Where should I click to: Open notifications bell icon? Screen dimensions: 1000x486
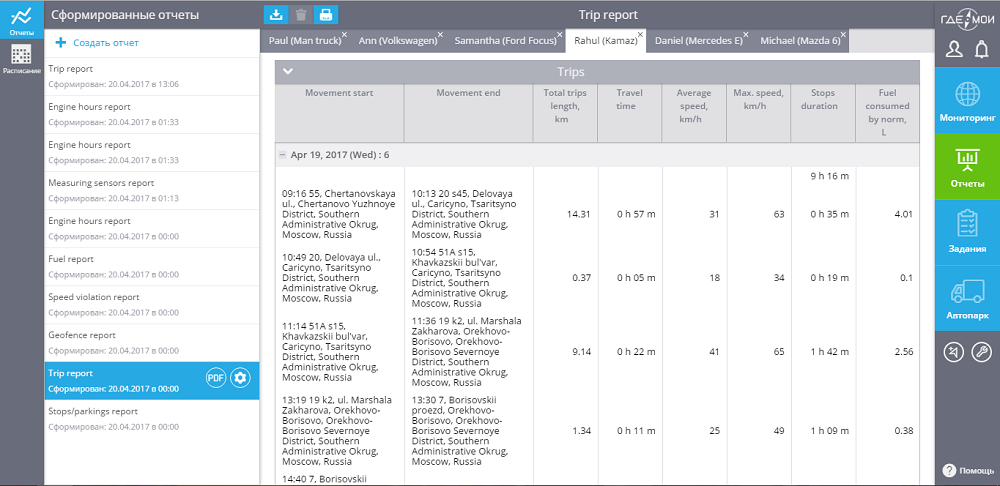pos(981,50)
